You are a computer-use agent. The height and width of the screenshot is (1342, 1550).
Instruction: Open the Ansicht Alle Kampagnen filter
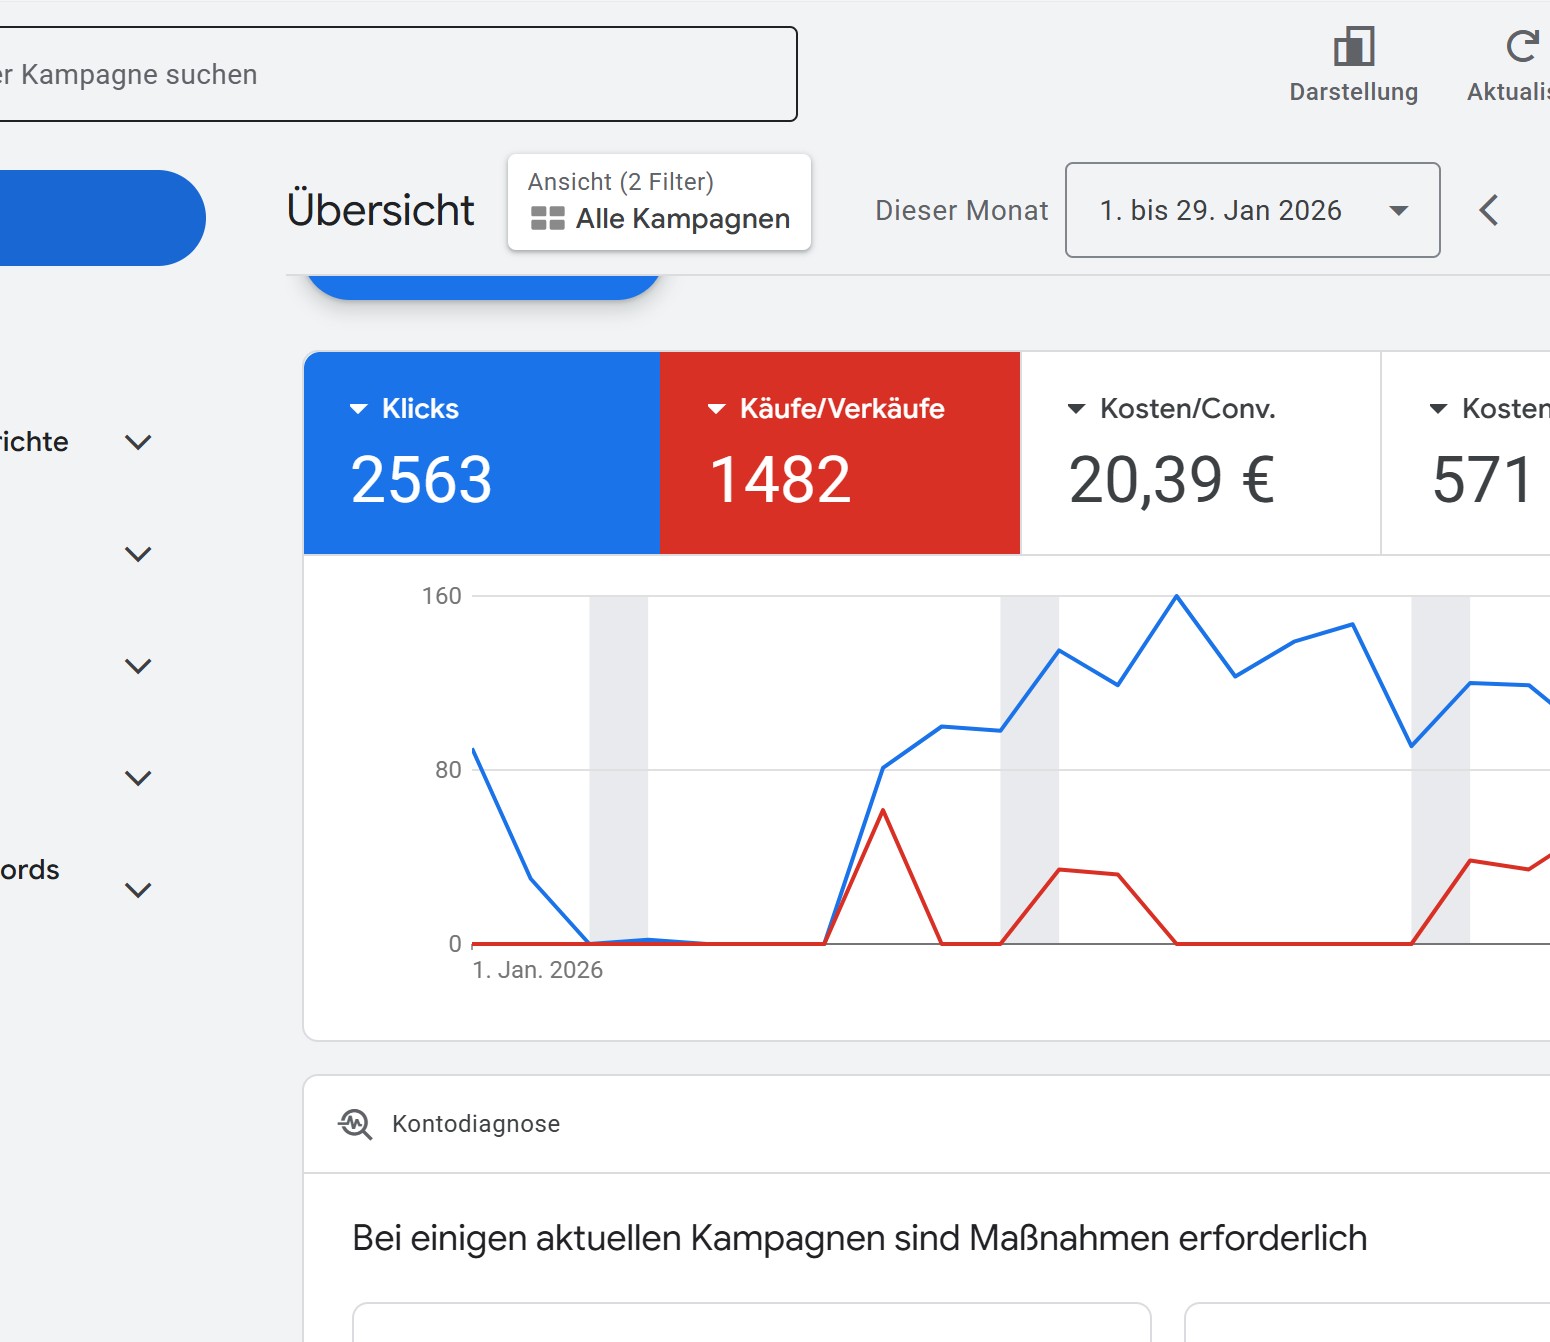659,202
